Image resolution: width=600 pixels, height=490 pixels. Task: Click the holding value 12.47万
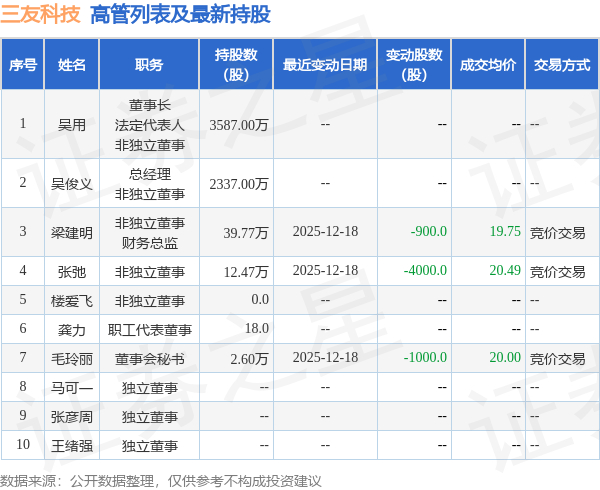point(246,272)
